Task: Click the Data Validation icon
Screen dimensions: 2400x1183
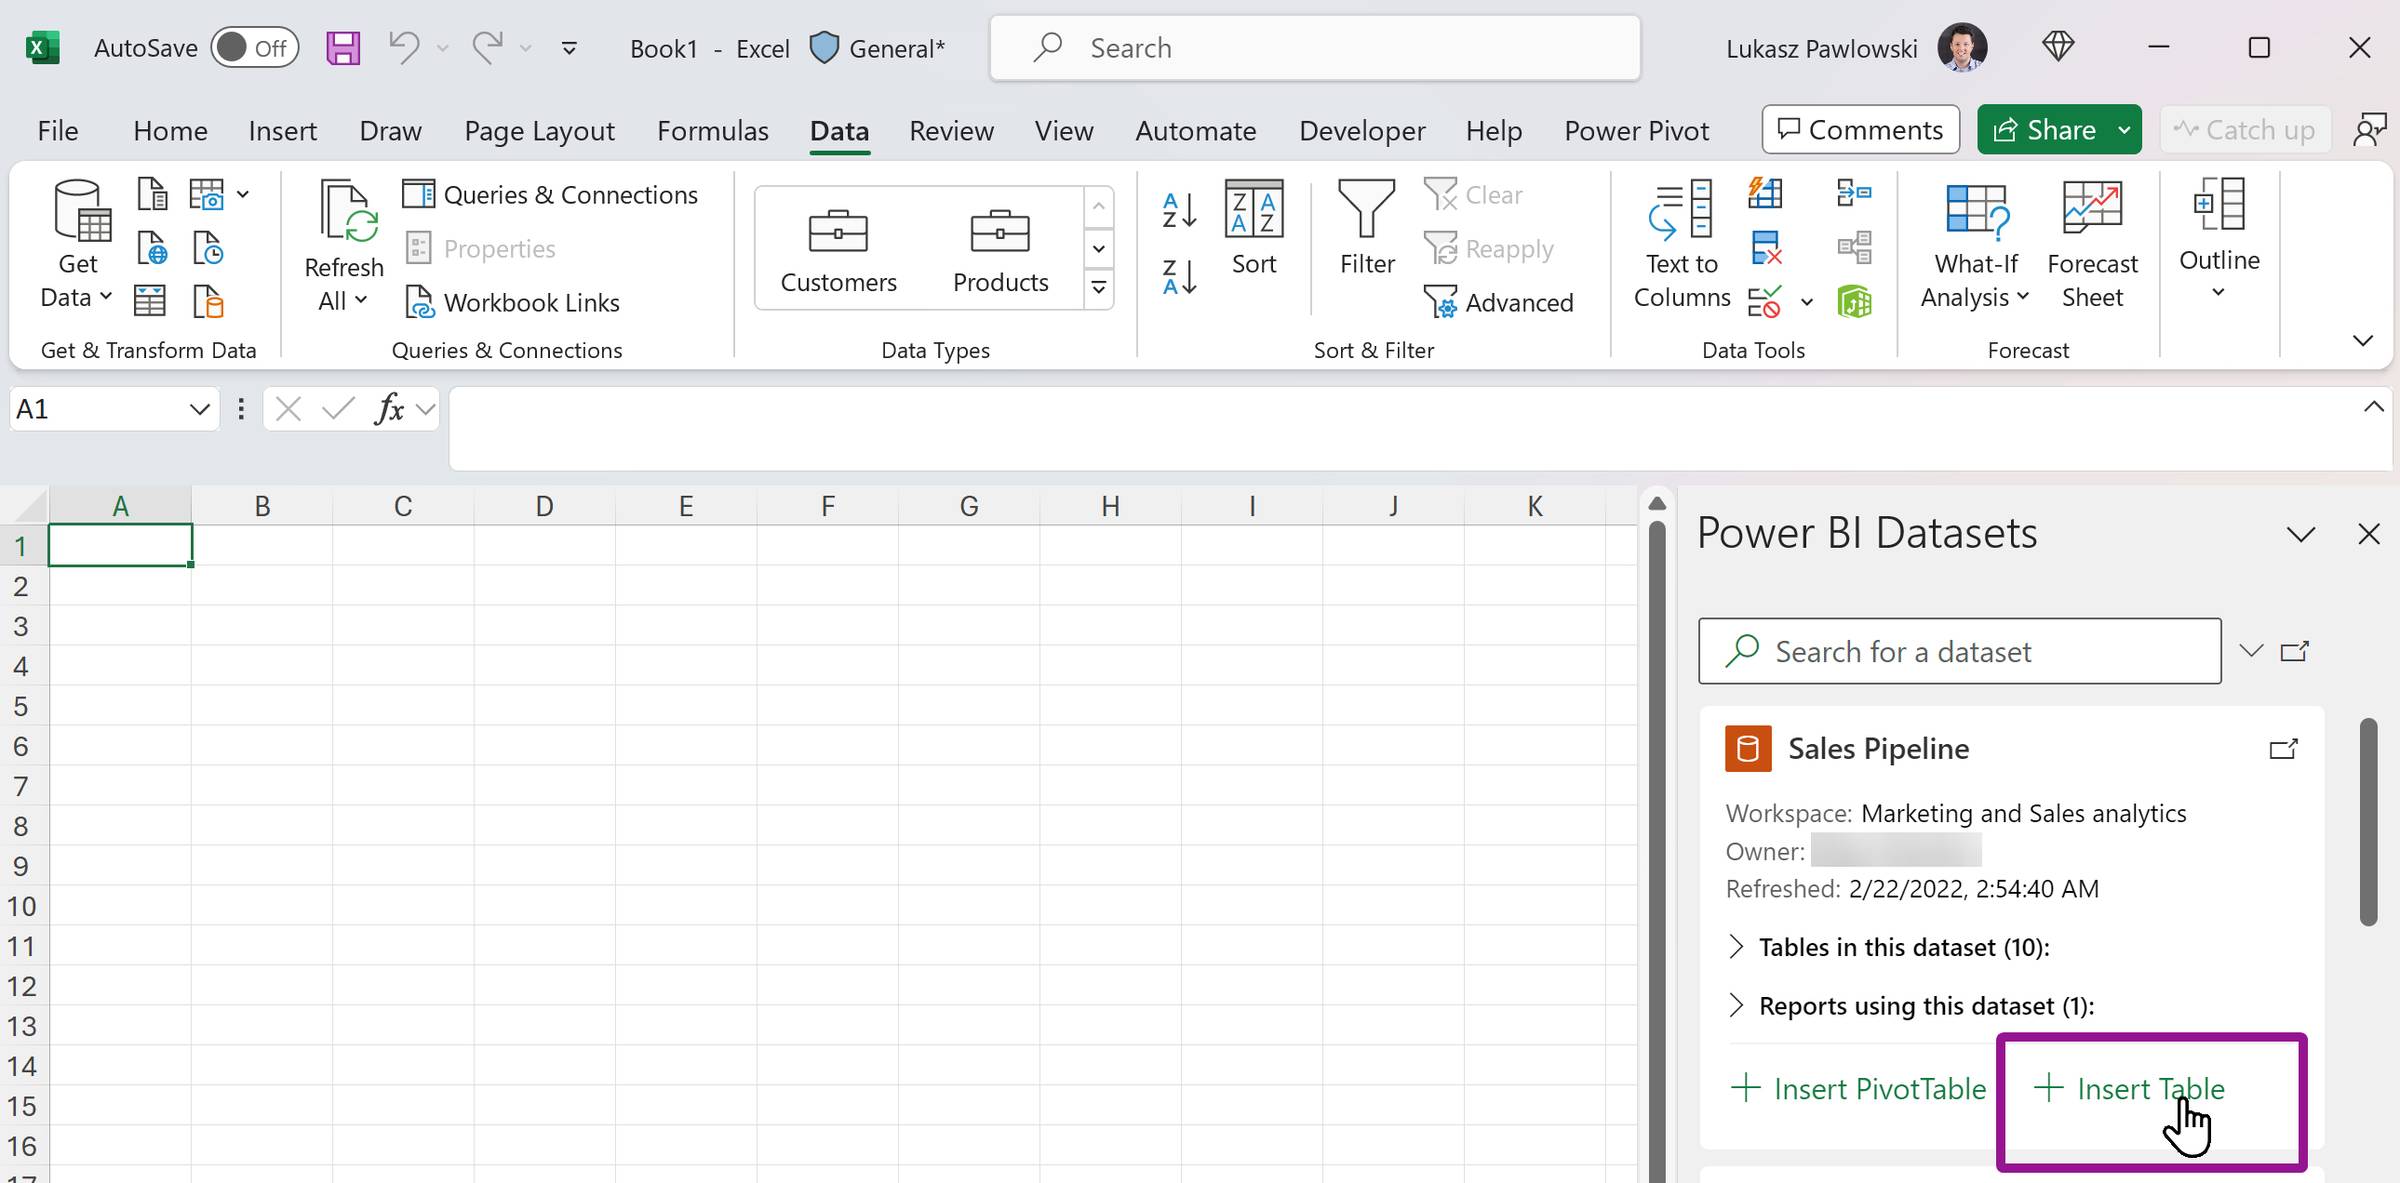Action: pos(1765,301)
